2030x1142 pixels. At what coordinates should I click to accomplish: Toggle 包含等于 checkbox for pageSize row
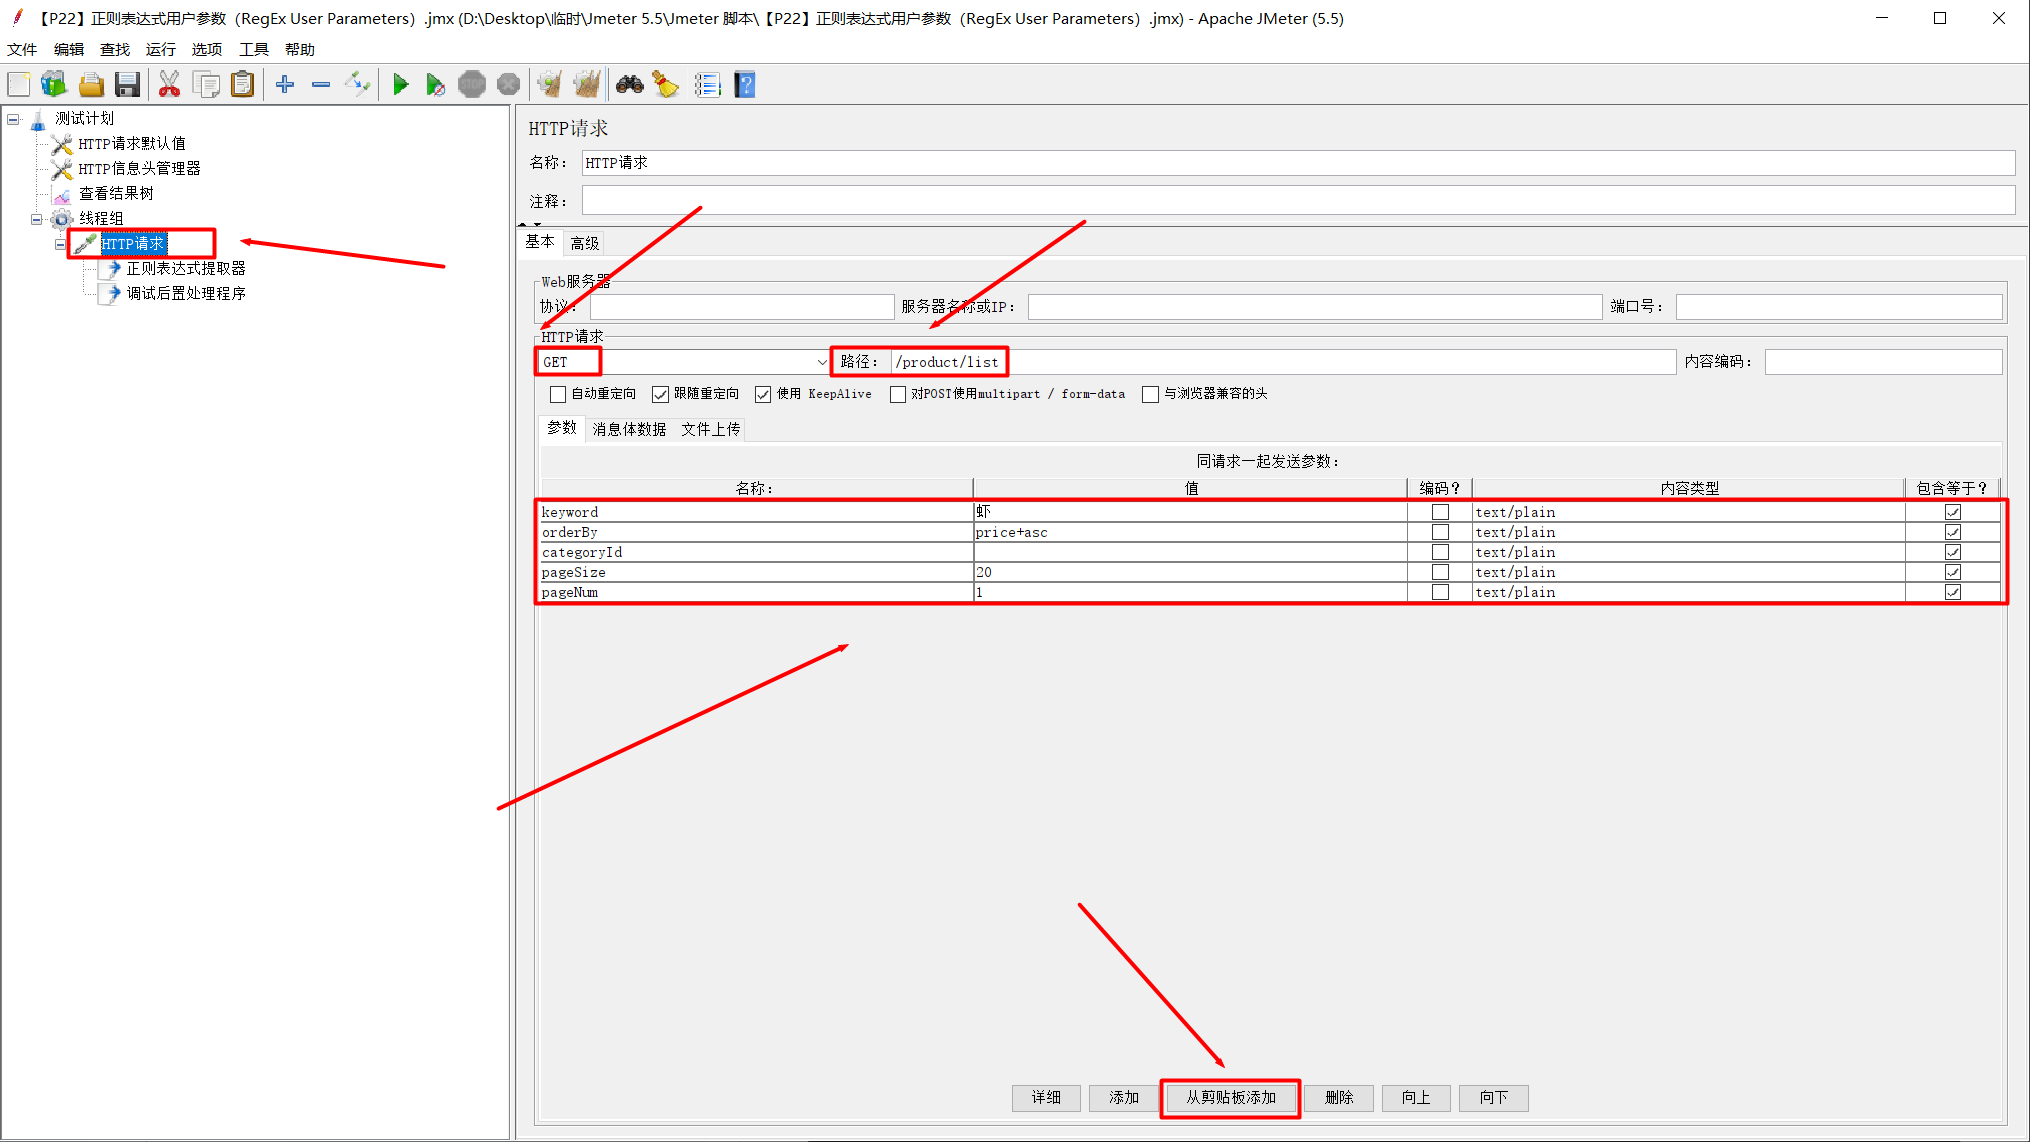[1953, 572]
